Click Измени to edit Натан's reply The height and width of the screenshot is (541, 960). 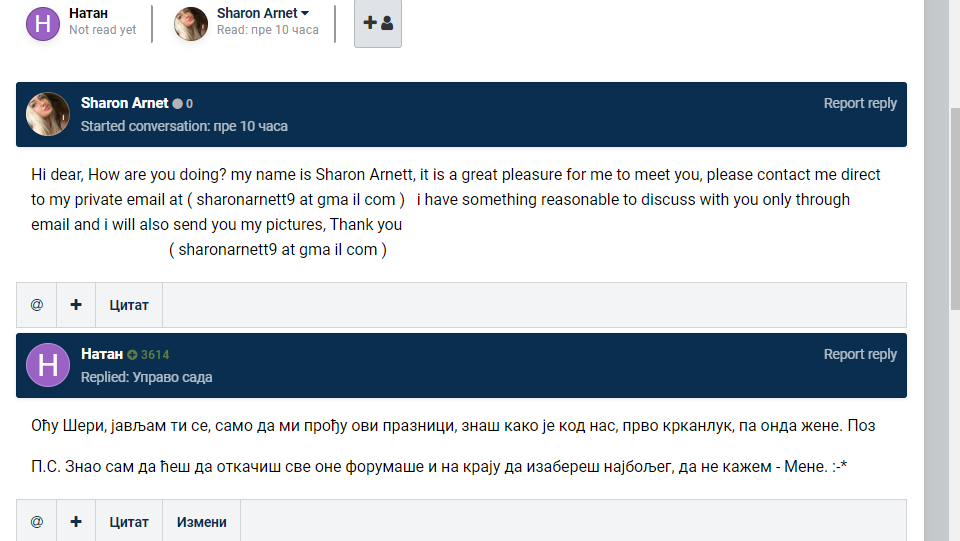202,522
